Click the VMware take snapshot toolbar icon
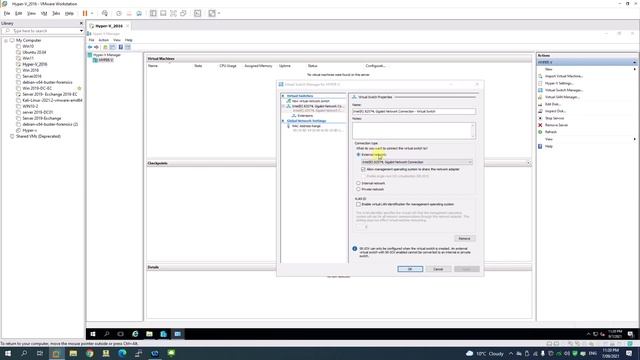 click(119, 13)
